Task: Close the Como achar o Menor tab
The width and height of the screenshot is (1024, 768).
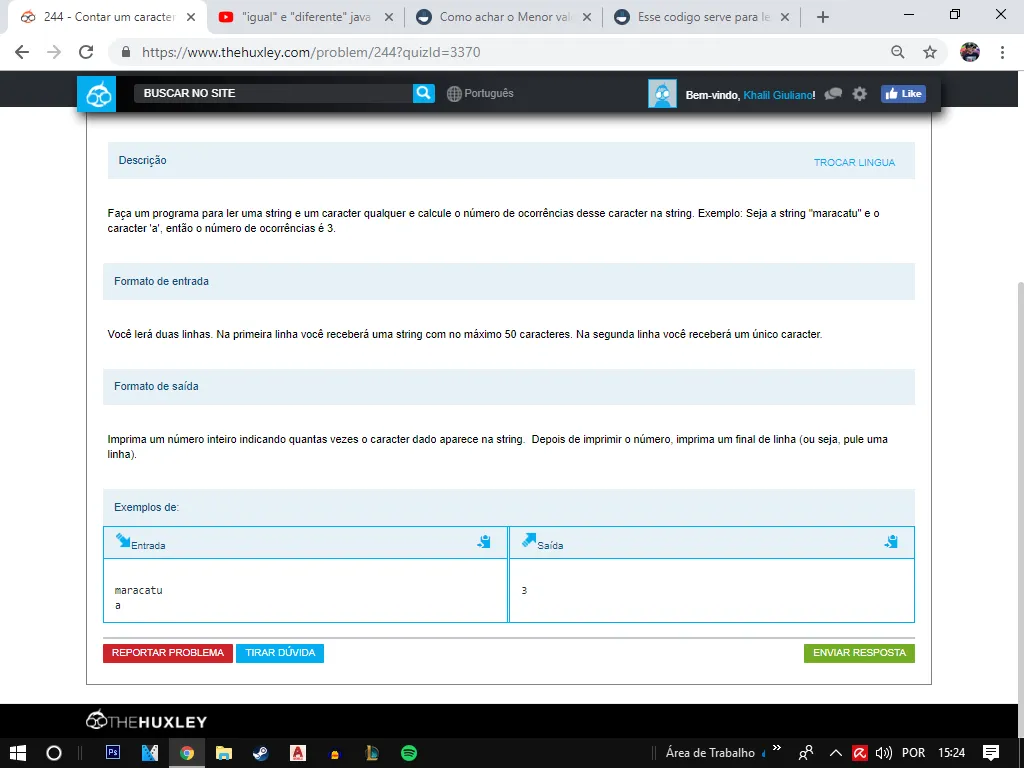Action: [x=587, y=18]
